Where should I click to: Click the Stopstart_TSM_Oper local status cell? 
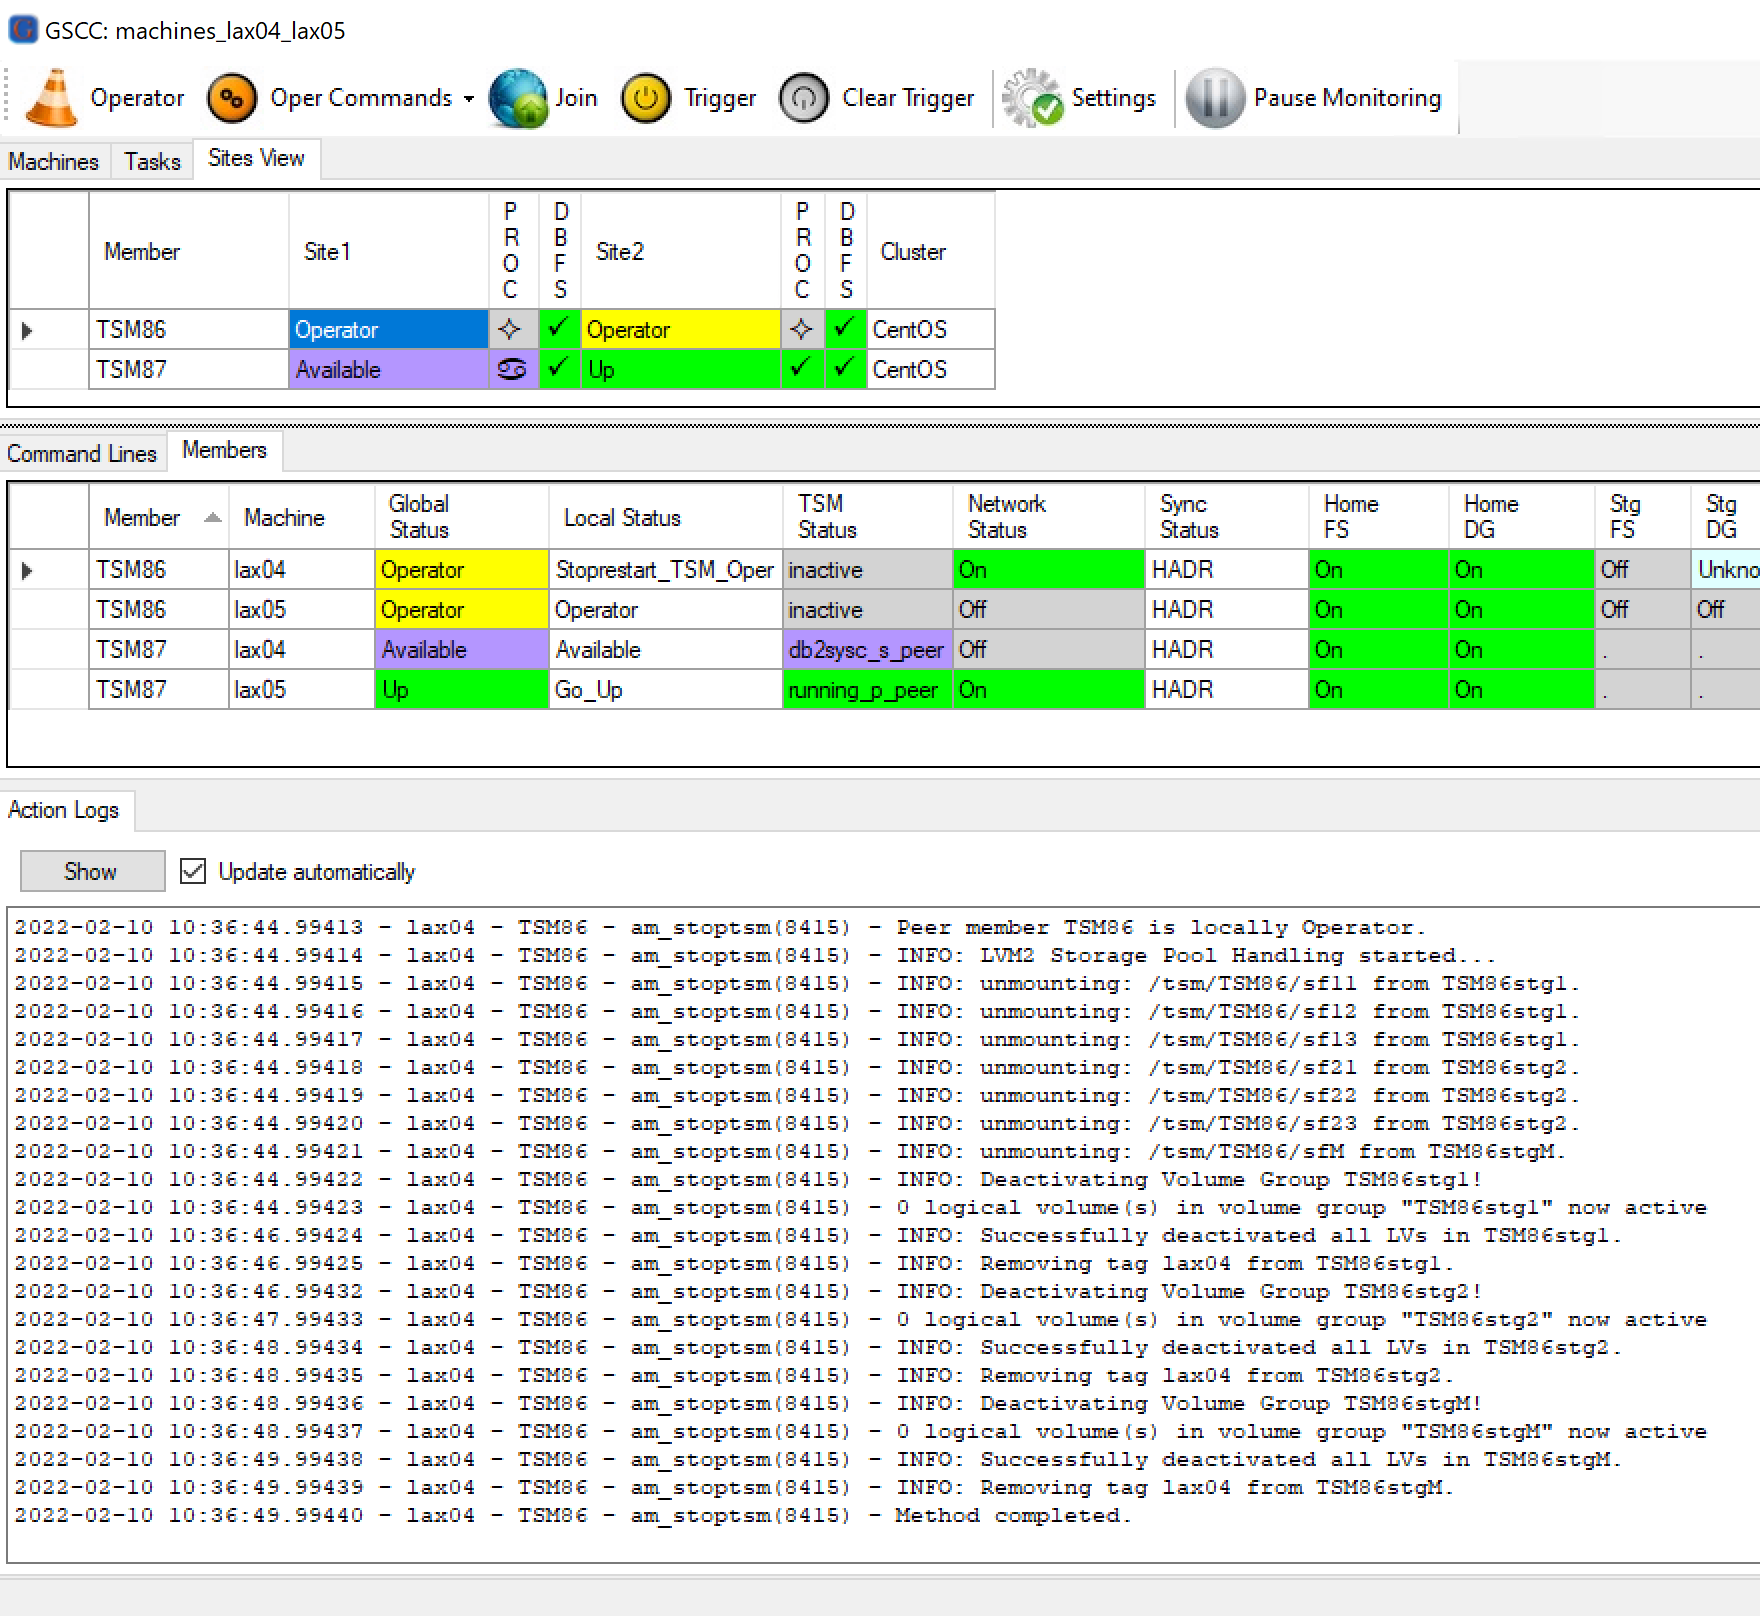pos(665,569)
